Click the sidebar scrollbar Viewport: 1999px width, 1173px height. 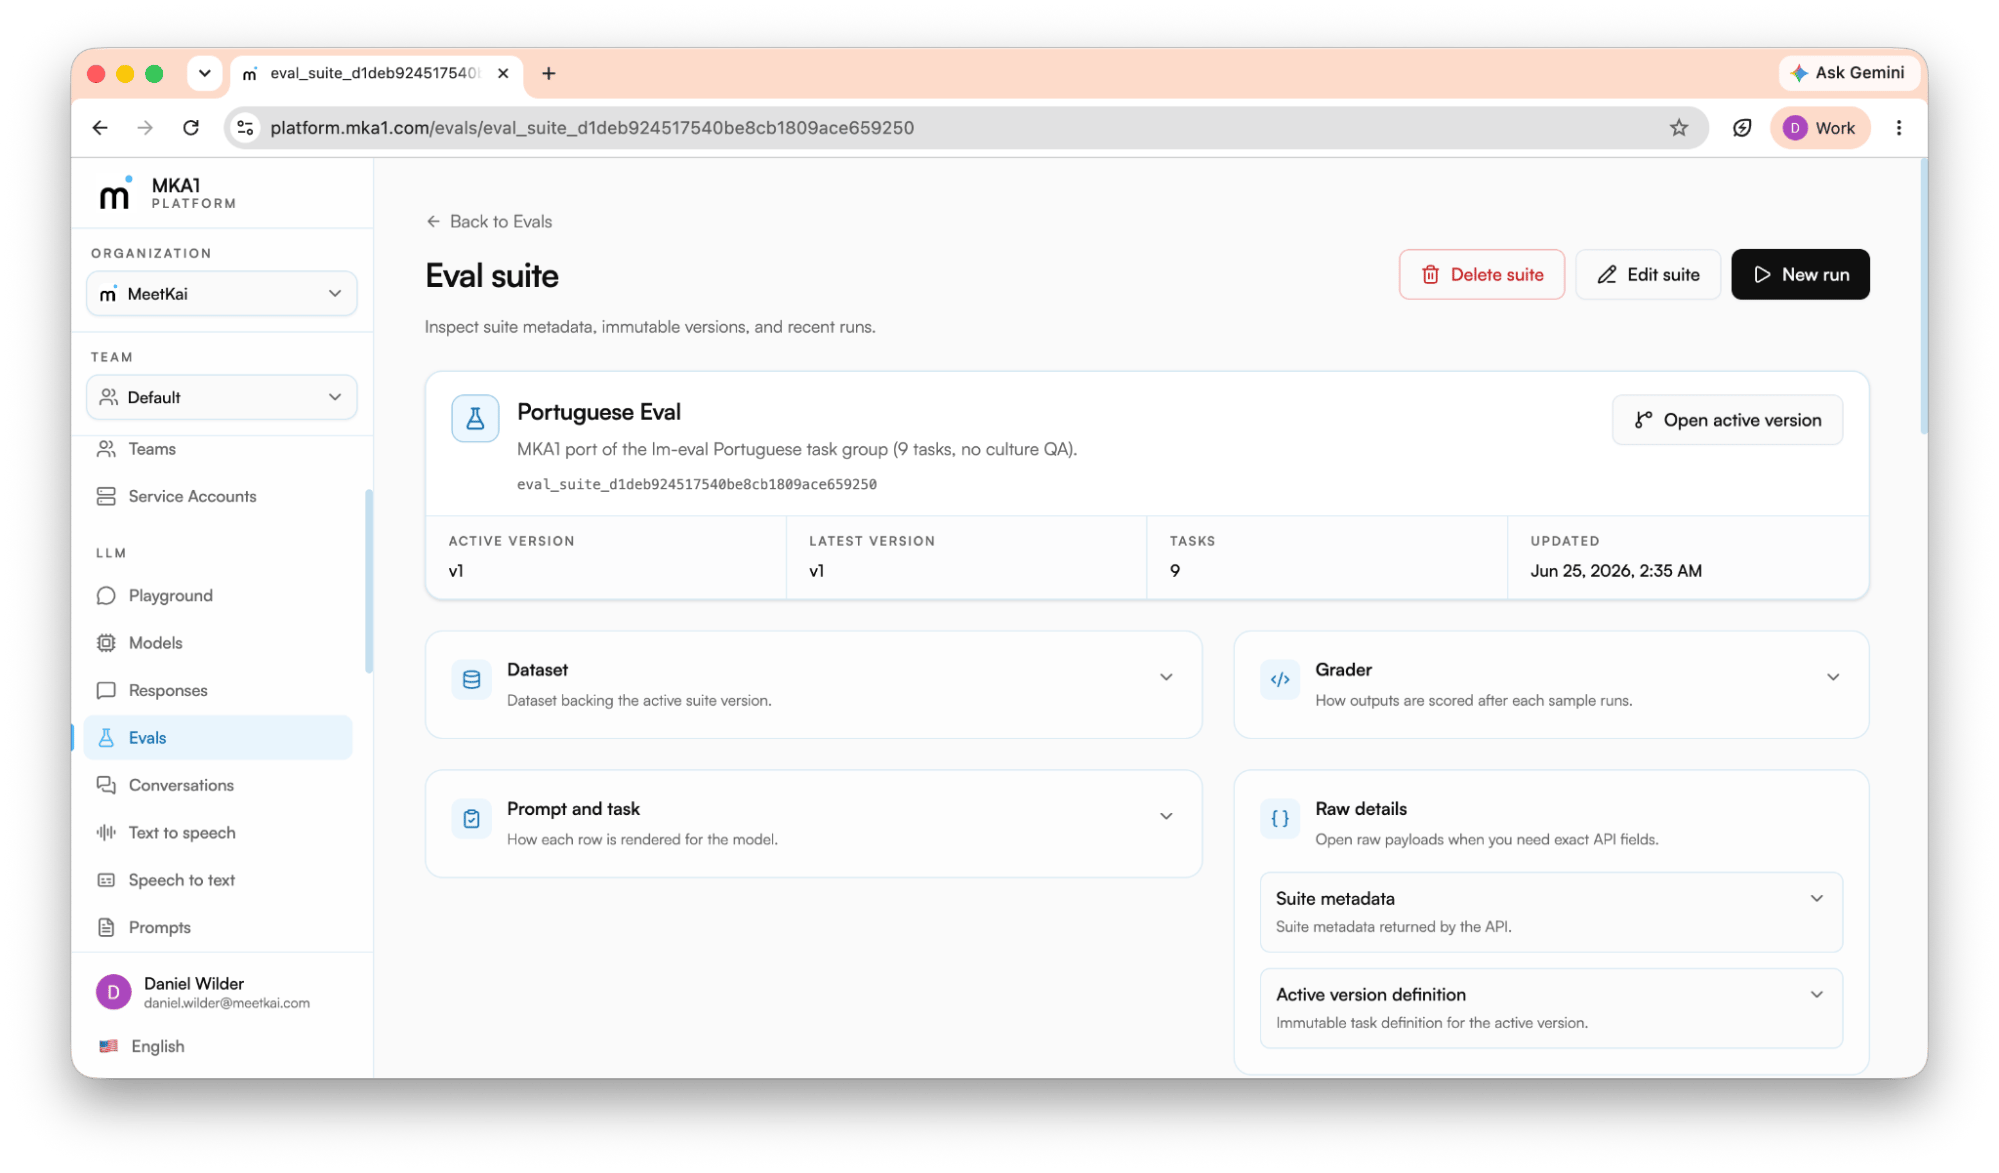[x=369, y=582]
